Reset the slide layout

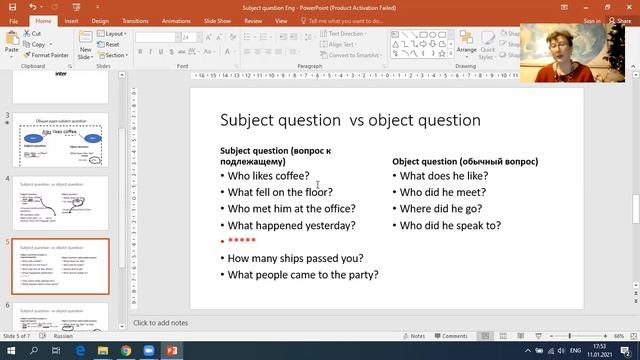[109, 44]
